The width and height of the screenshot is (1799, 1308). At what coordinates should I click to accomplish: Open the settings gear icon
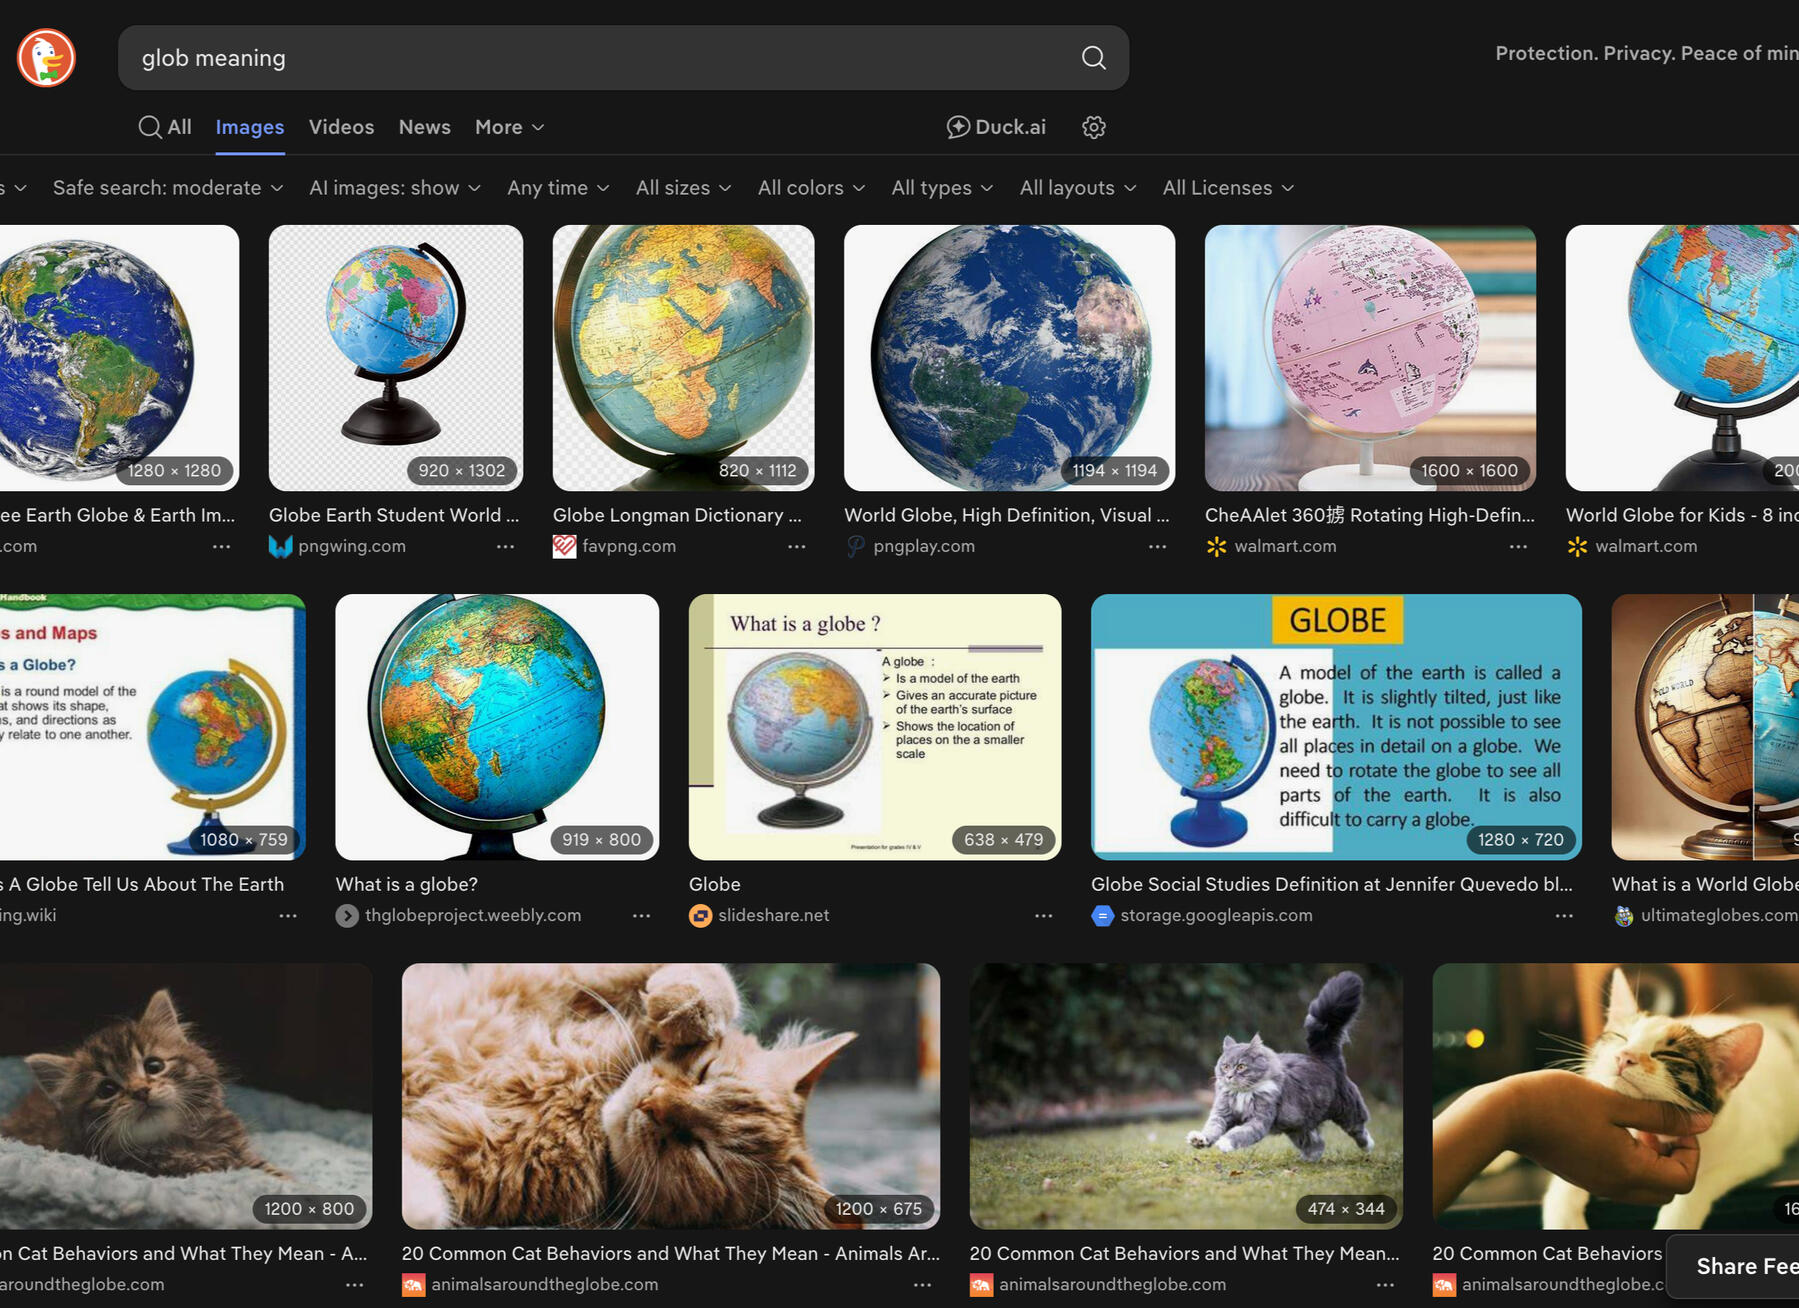(1094, 127)
